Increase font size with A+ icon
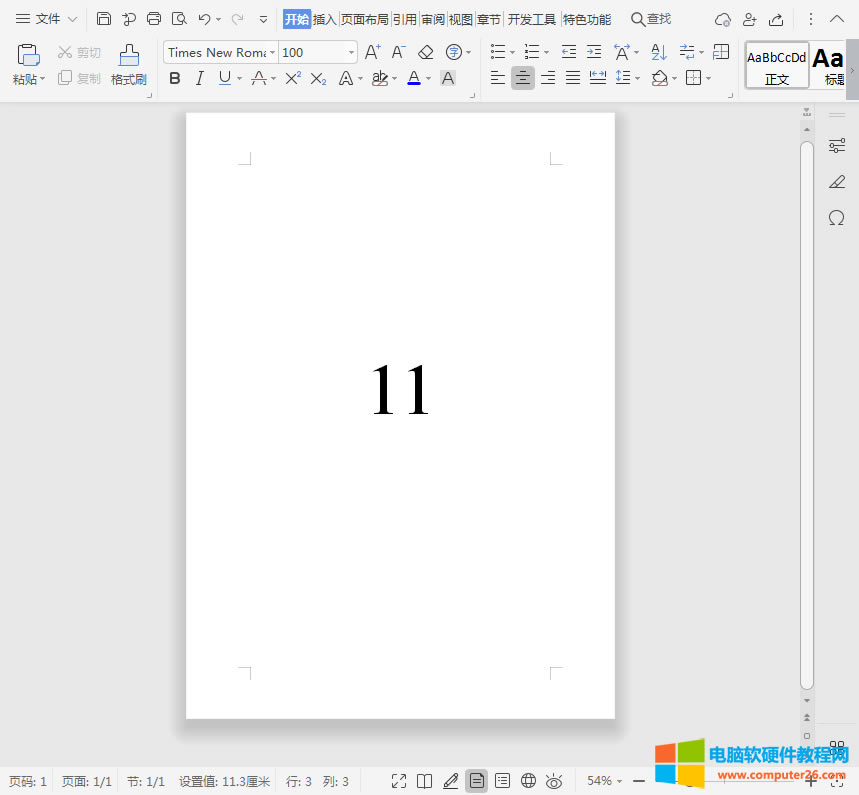Image resolution: width=859 pixels, height=795 pixels. (372, 52)
